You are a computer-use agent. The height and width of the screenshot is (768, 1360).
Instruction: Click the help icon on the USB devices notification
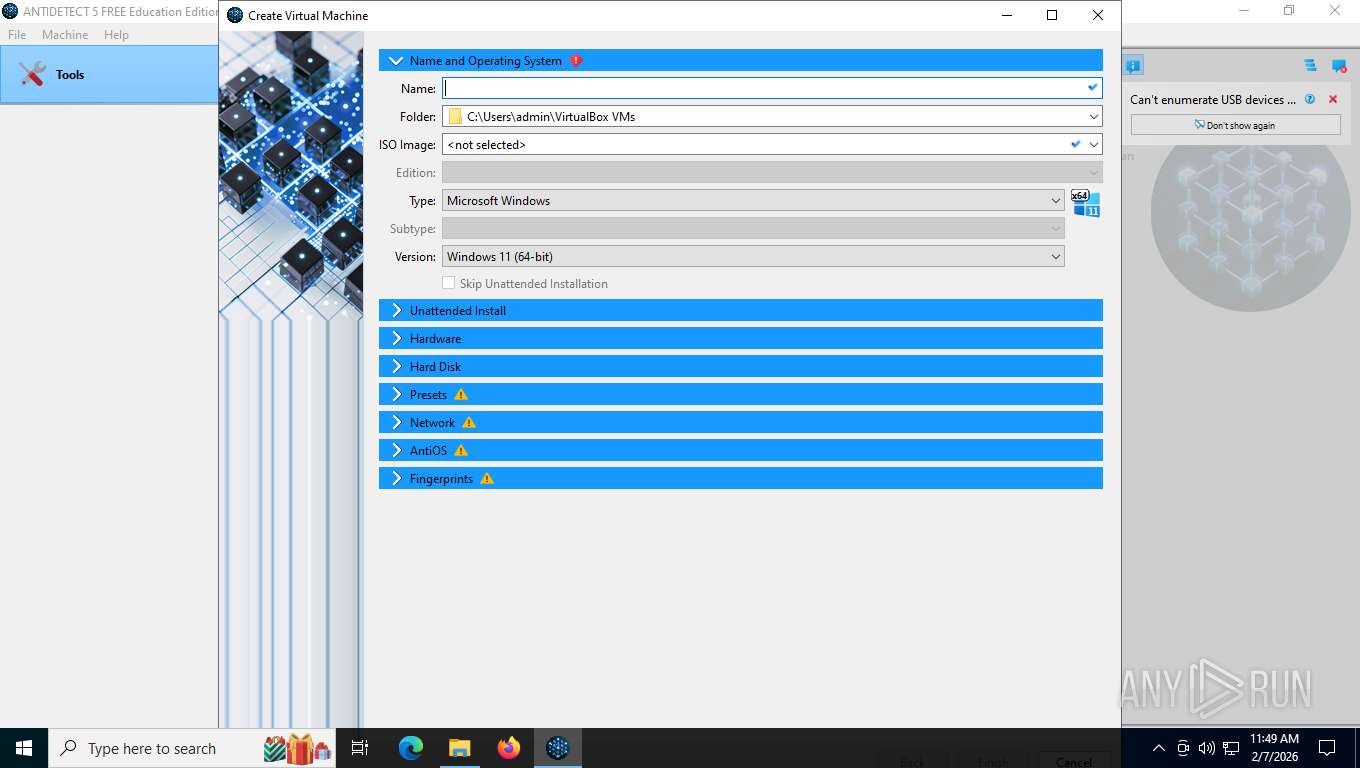(x=1310, y=99)
